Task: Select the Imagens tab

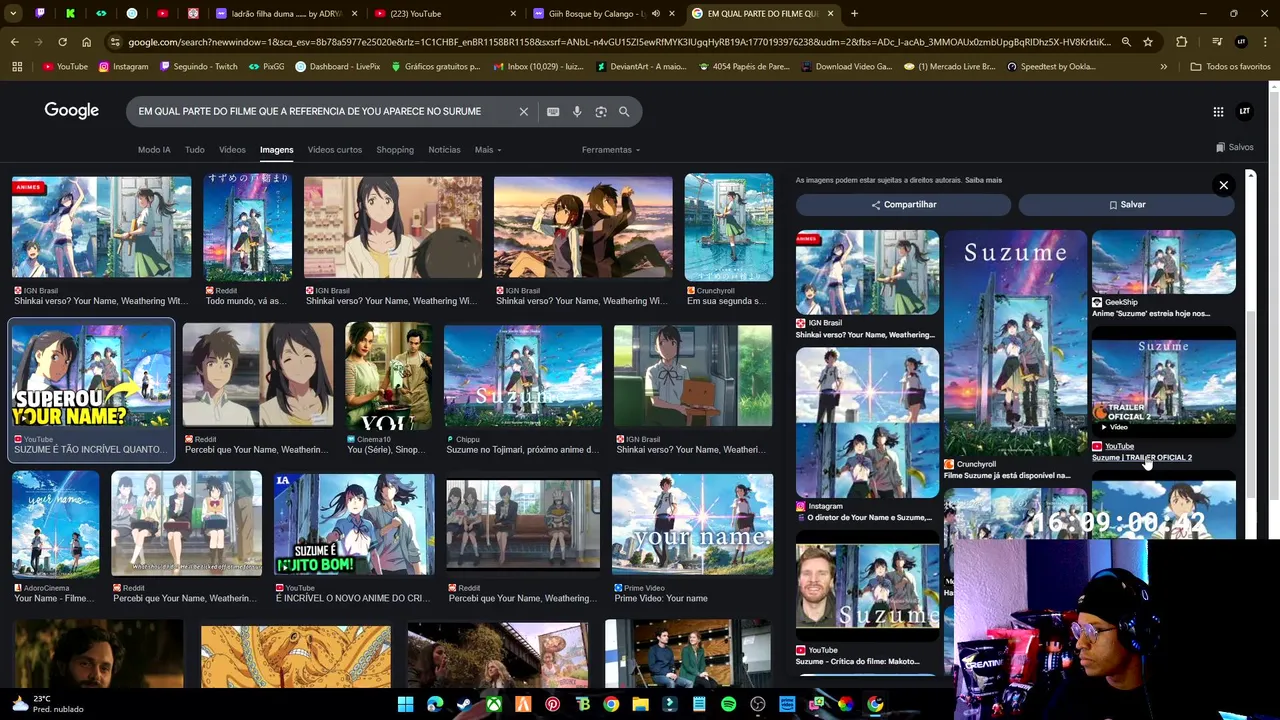Action: 276,150
